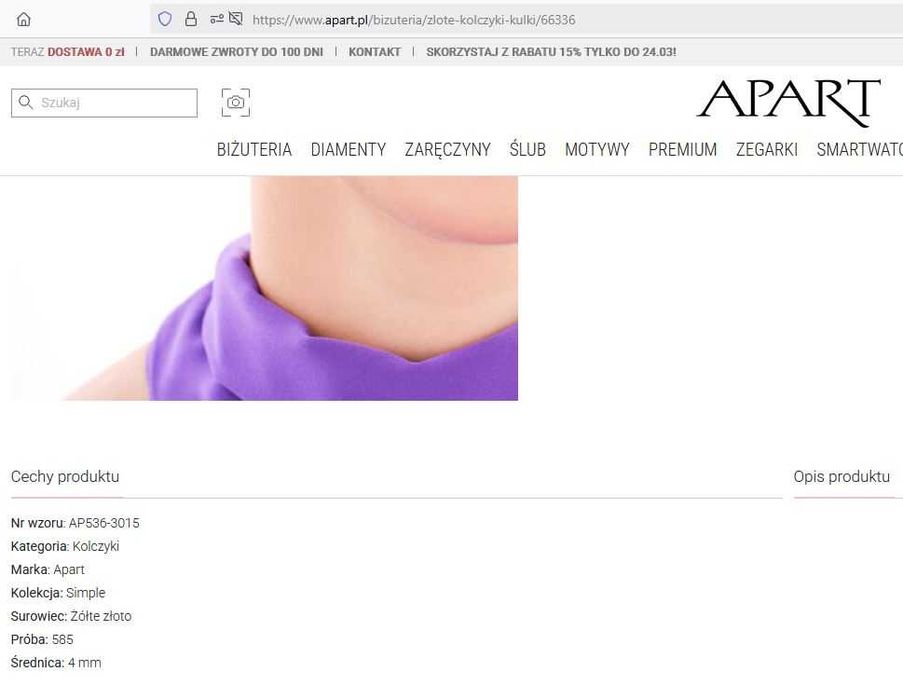Open the PREMIUM menu
The height and width of the screenshot is (700, 903).
coord(682,150)
